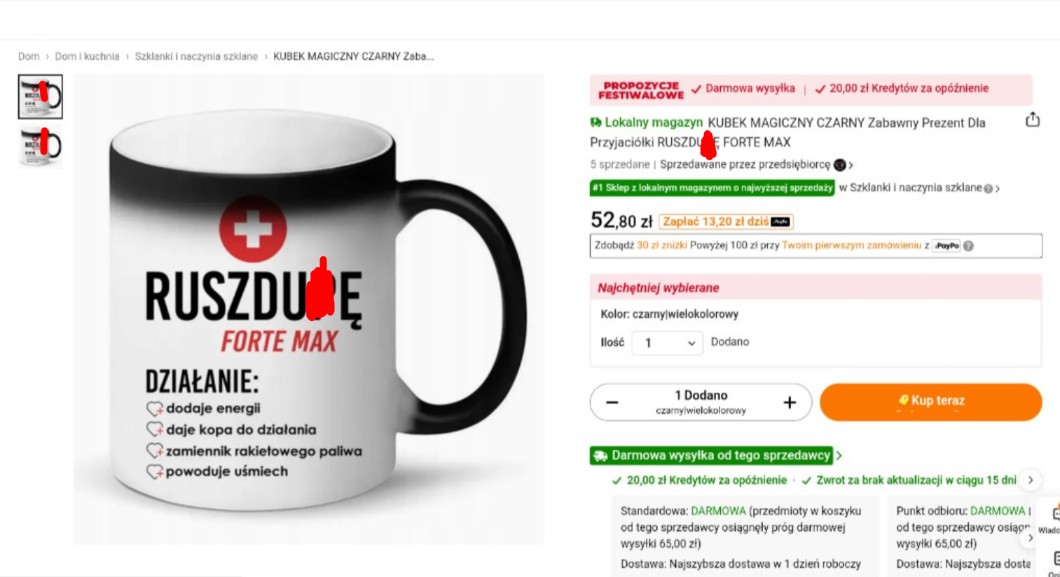Viewport: 1060px width, 577px height.
Task: Open the Ilość quantity dropdown
Action: click(667, 343)
